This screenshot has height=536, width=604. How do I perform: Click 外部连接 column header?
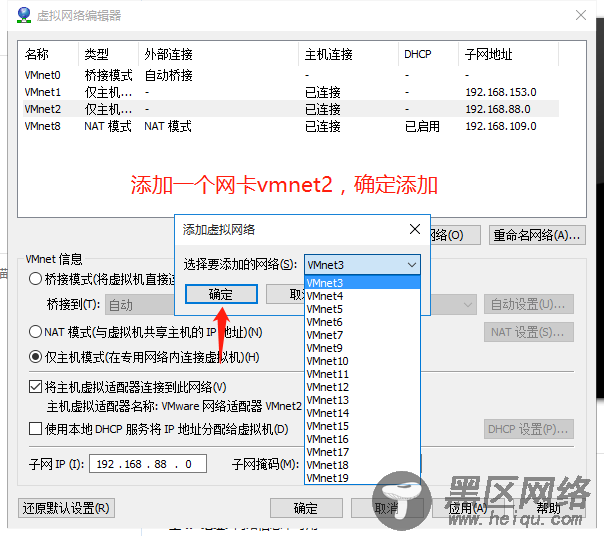(218, 54)
